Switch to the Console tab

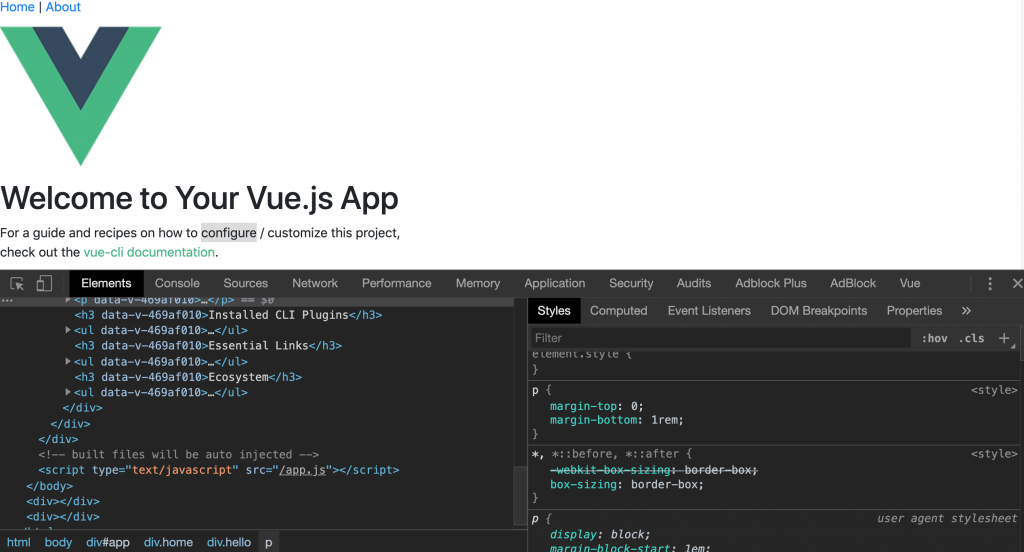[177, 284]
